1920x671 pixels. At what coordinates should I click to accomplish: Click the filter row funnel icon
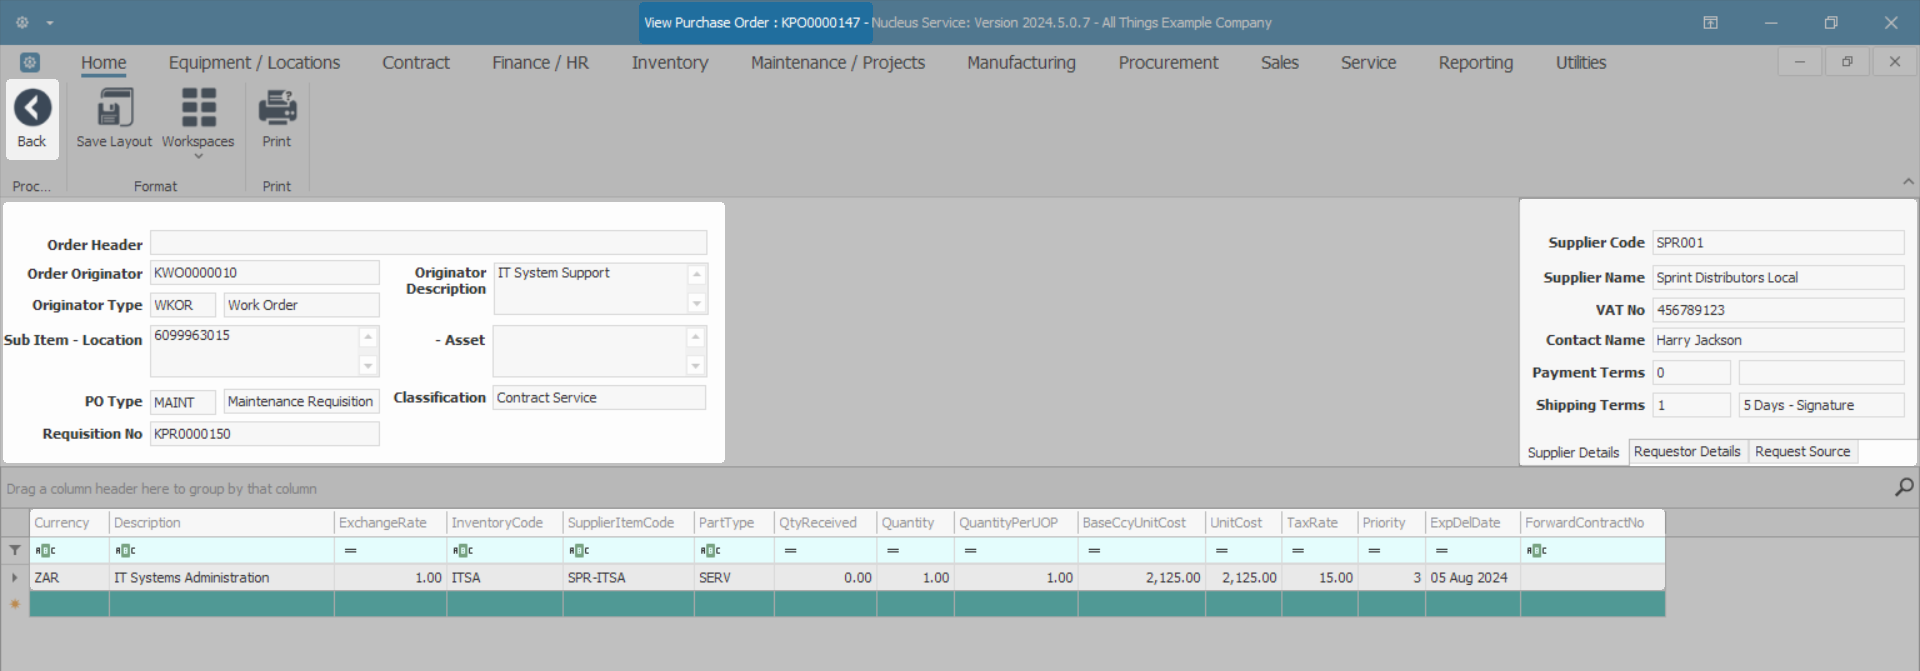pyautogui.click(x=15, y=550)
